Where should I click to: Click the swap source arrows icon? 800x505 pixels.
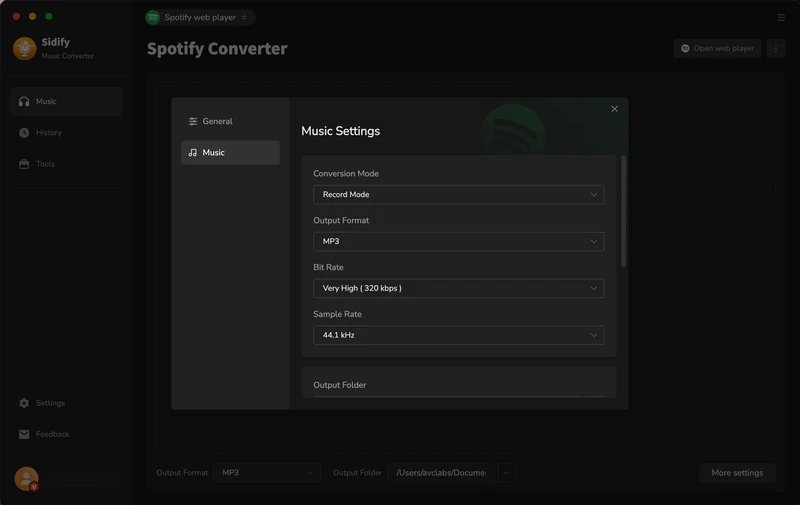(x=244, y=17)
